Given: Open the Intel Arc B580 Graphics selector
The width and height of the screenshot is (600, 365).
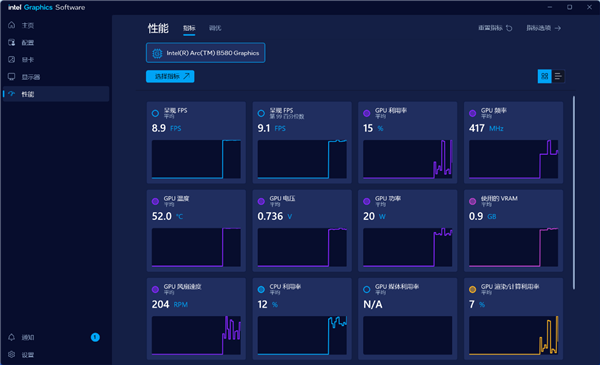Looking at the screenshot, I should pos(205,53).
